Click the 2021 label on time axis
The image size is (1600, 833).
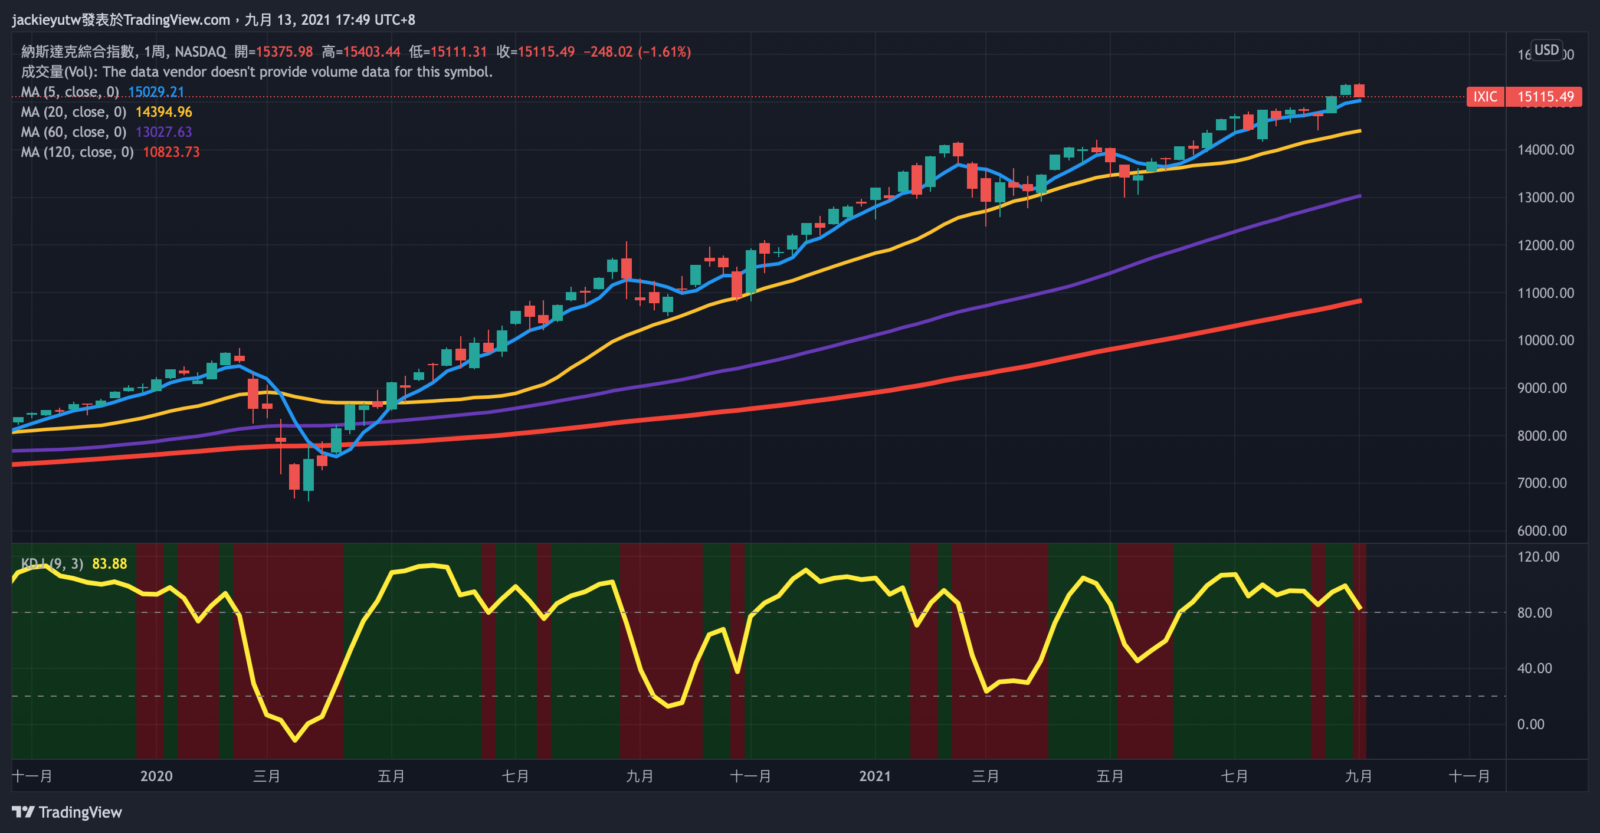pos(874,776)
